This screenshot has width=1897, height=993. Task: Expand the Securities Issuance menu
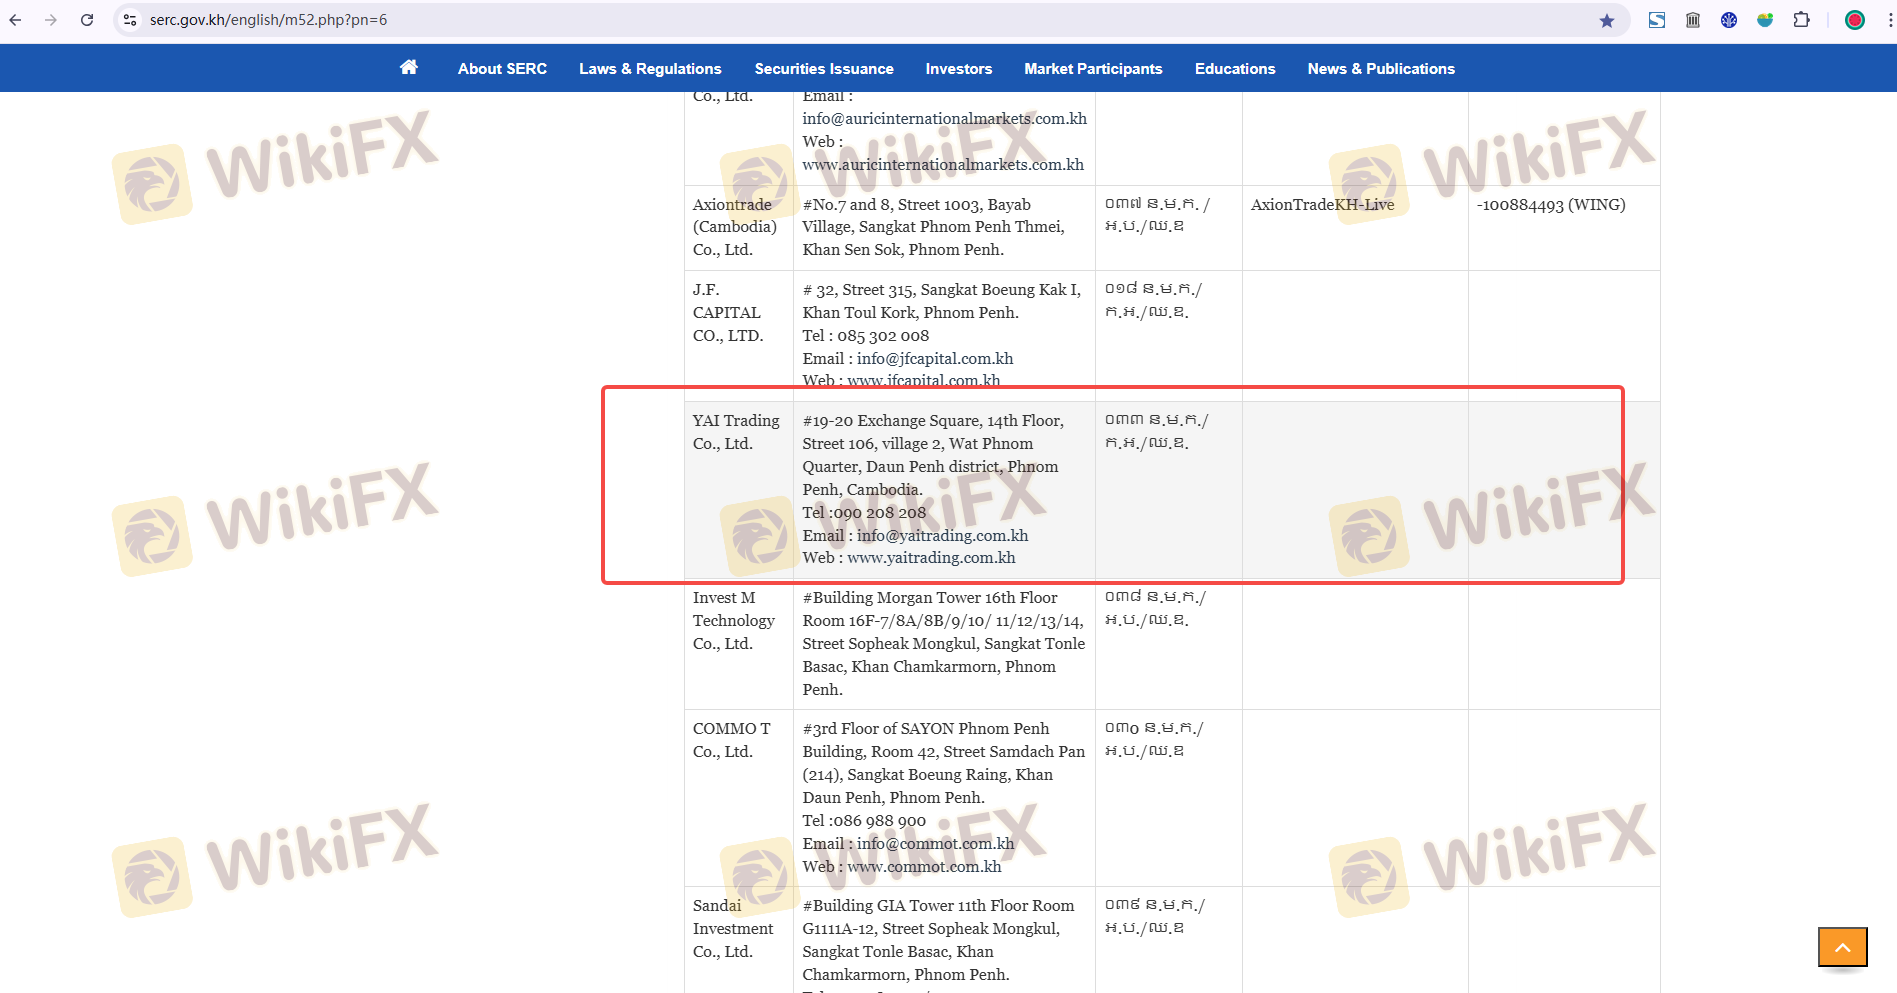(824, 69)
